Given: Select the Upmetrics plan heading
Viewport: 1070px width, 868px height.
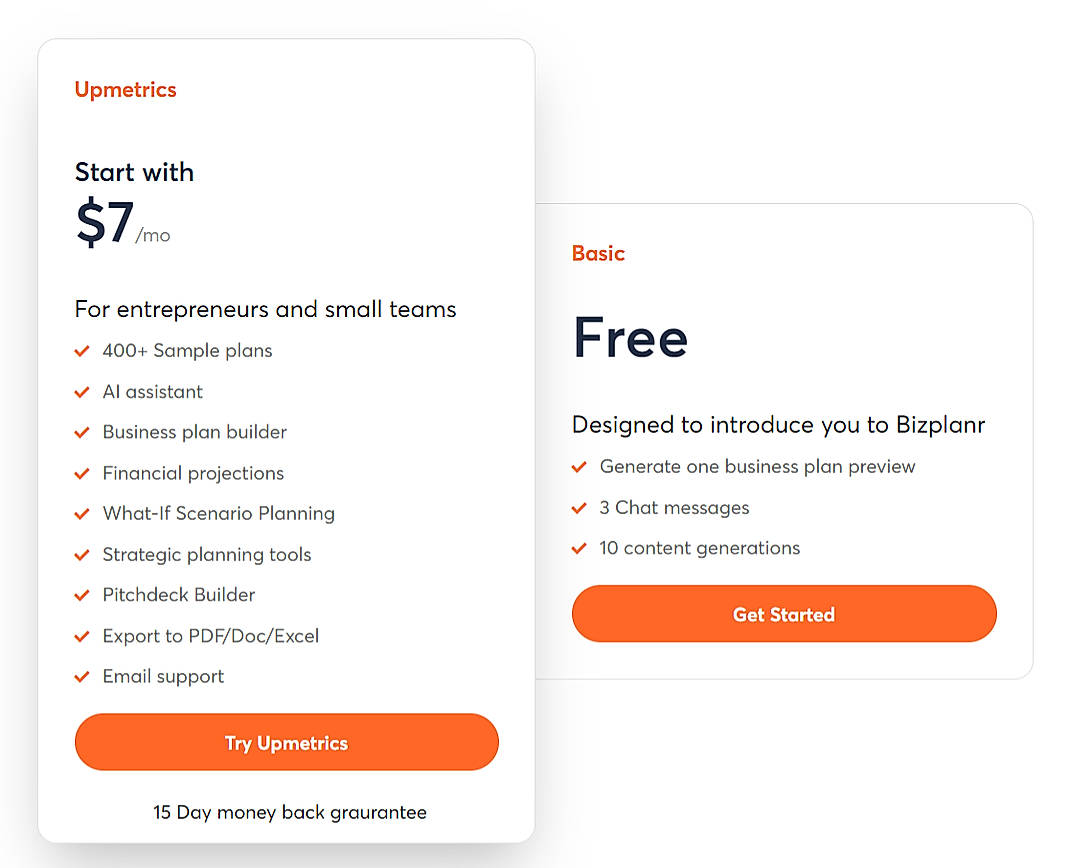Looking at the screenshot, I should coord(125,89).
